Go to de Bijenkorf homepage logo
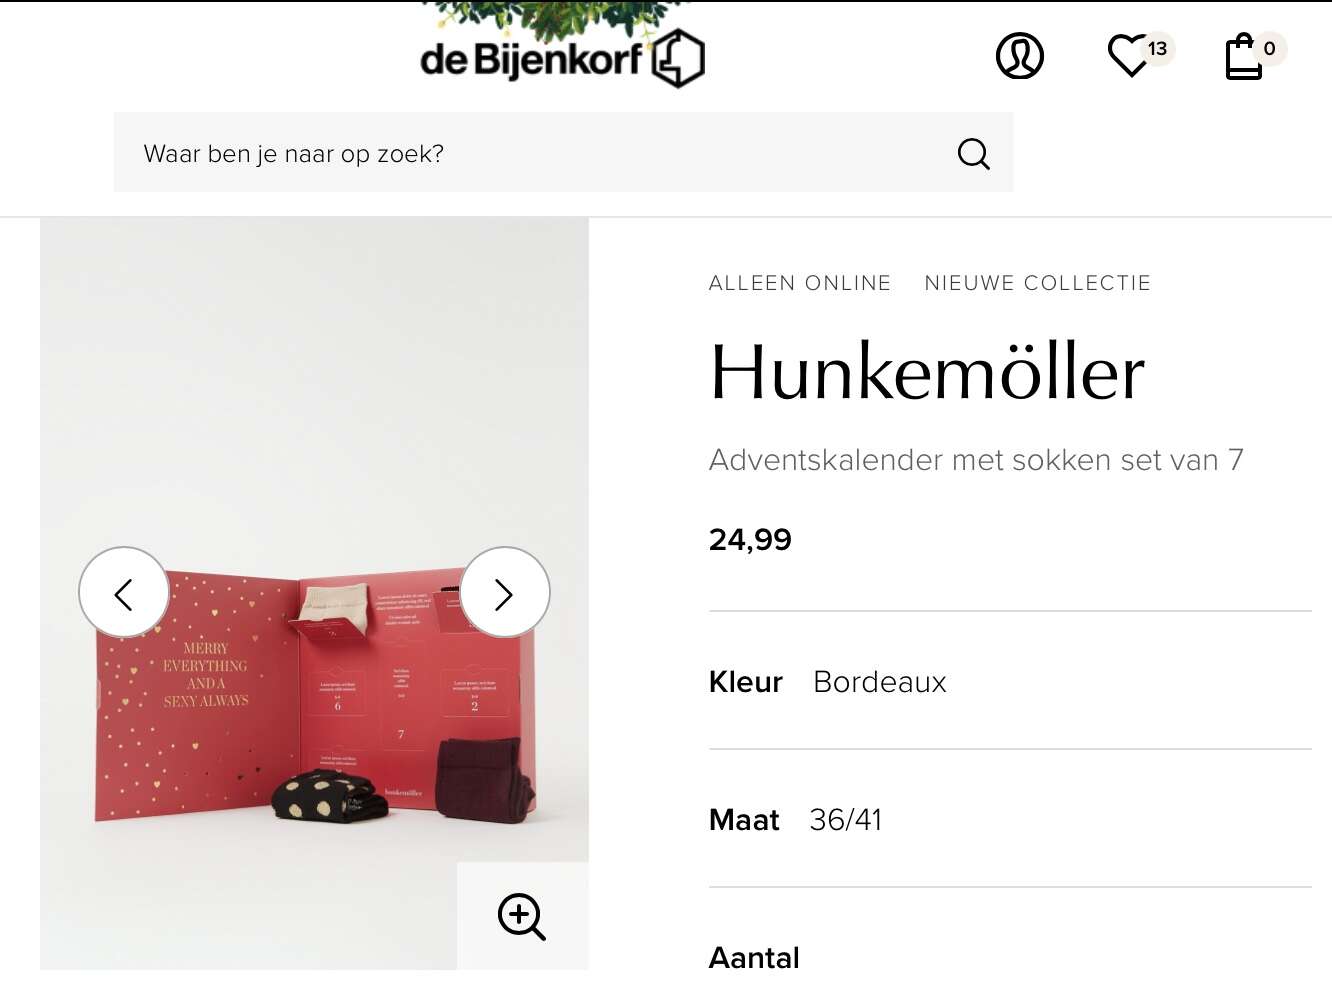This screenshot has width=1332, height=1000. [562, 58]
